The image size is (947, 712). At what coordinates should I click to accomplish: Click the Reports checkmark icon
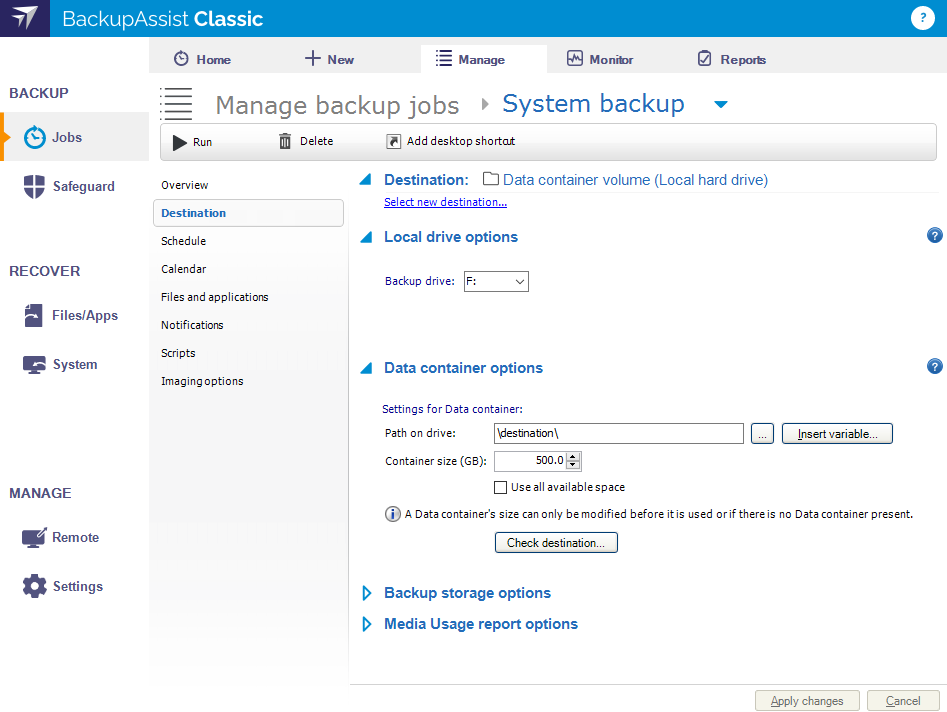pyautogui.click(x=704, y=59)
